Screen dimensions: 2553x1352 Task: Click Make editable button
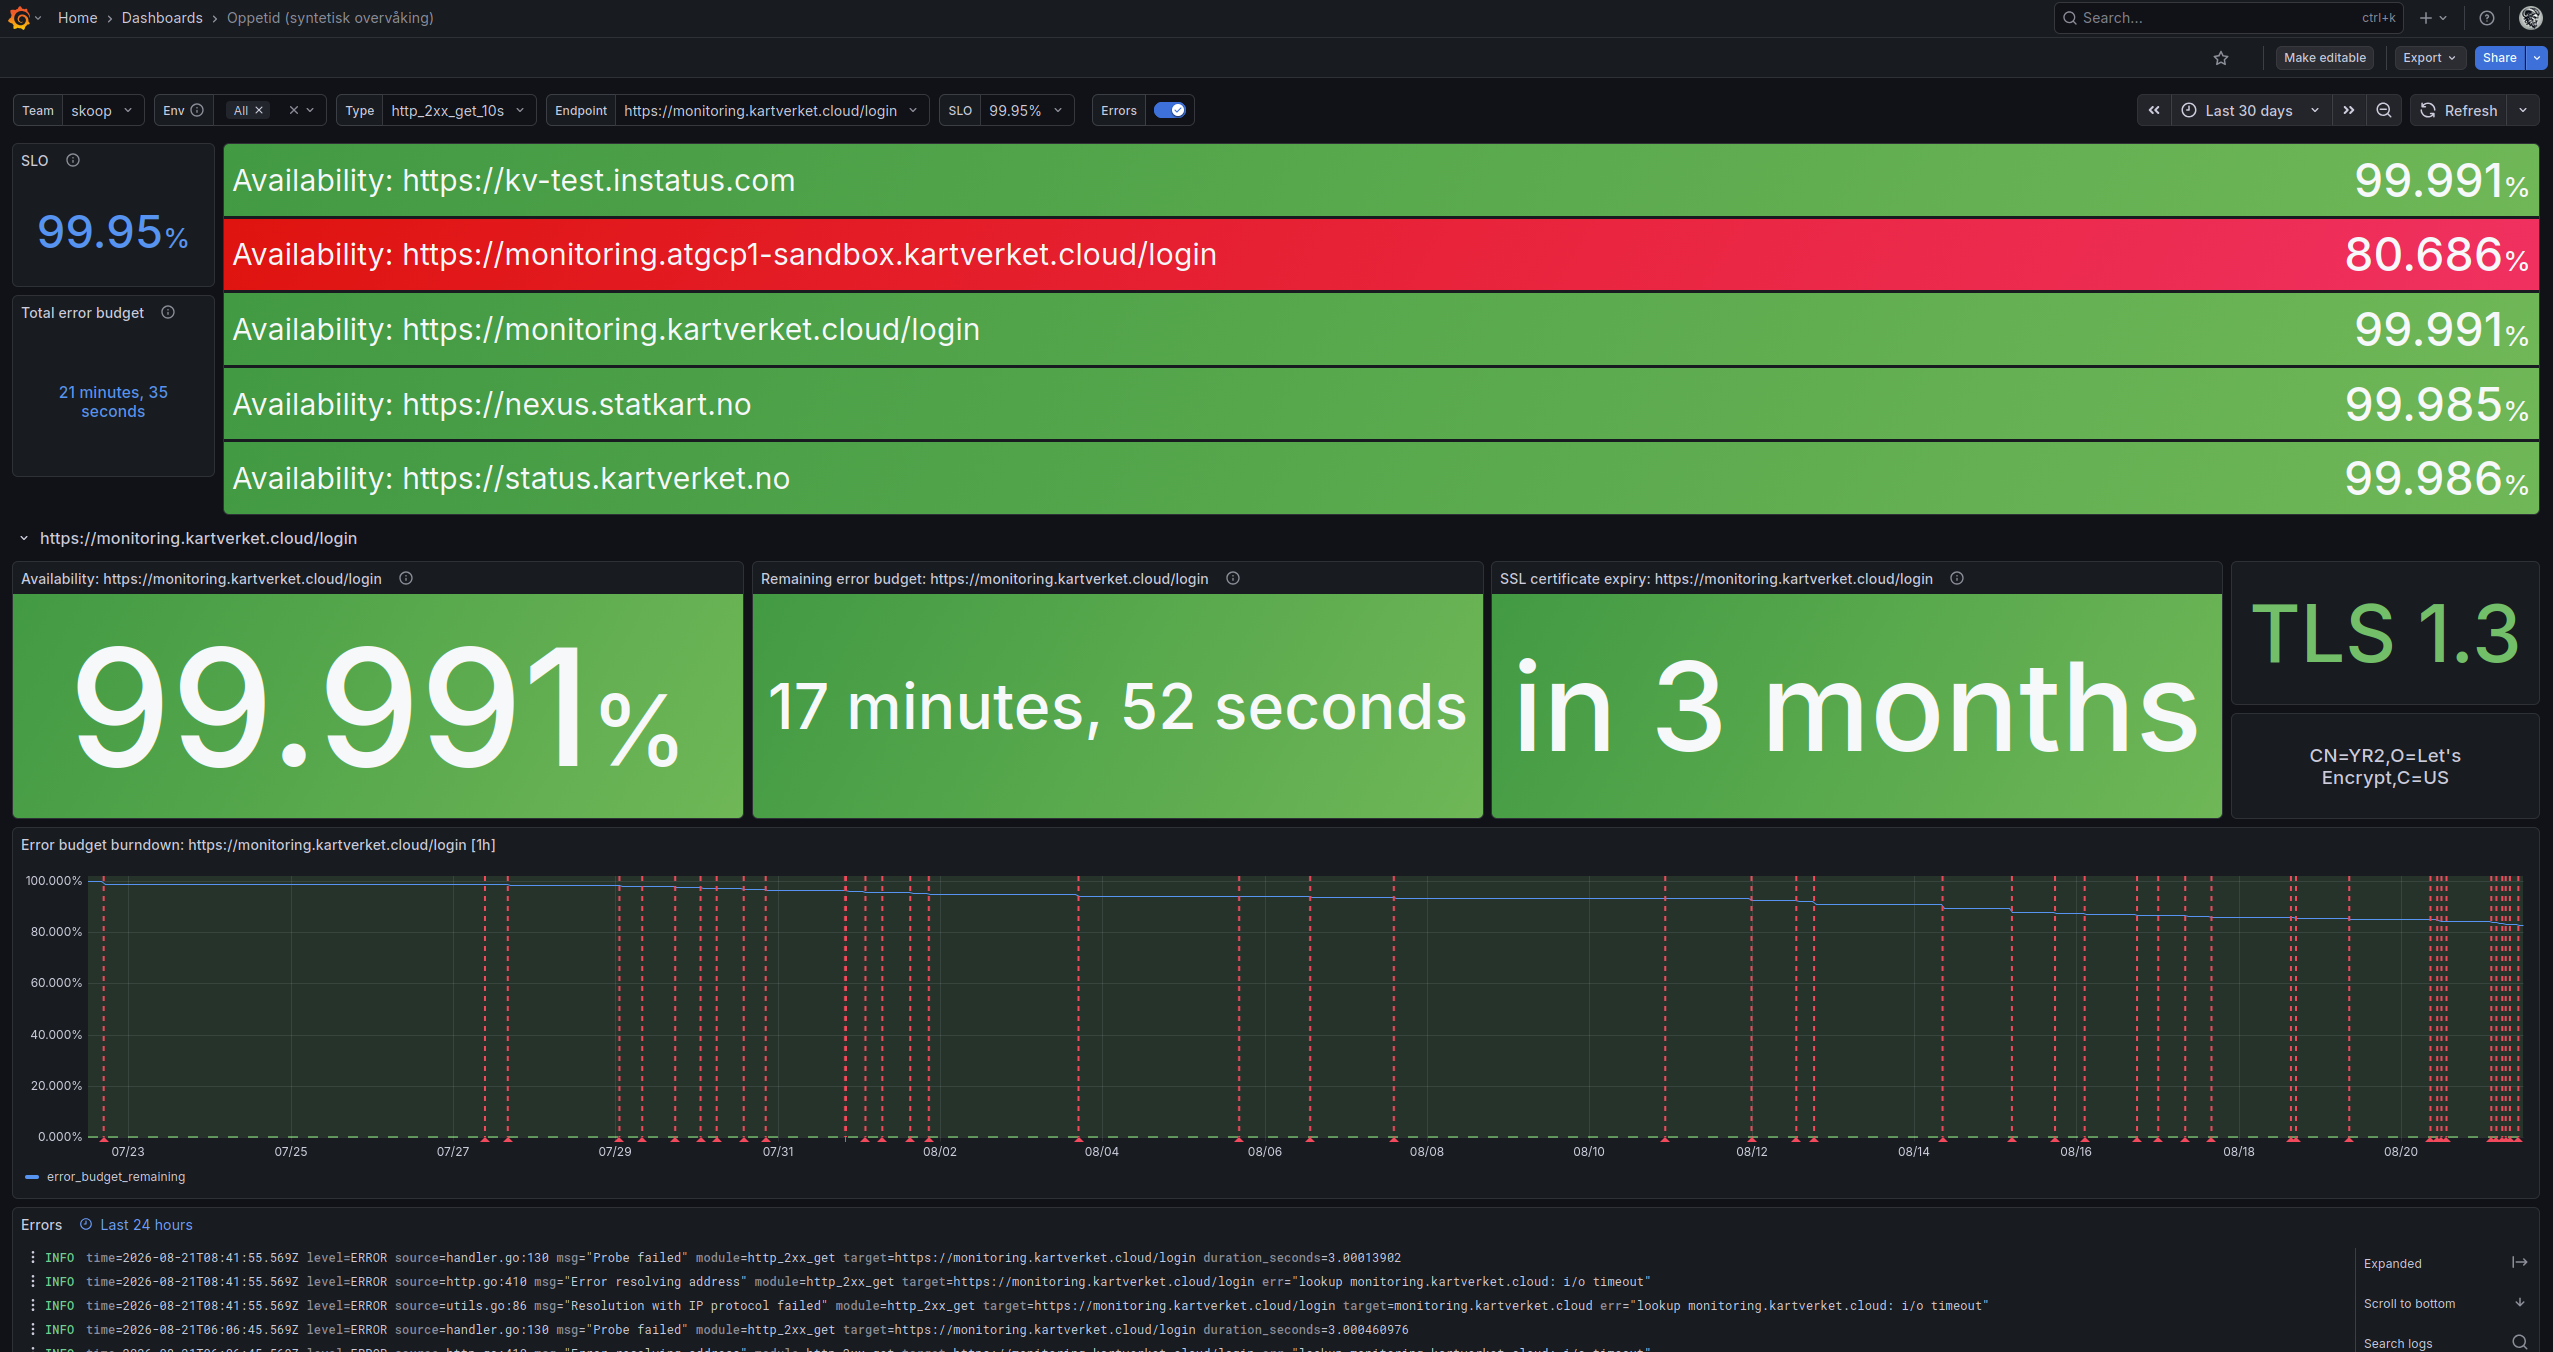[2325, 58]
